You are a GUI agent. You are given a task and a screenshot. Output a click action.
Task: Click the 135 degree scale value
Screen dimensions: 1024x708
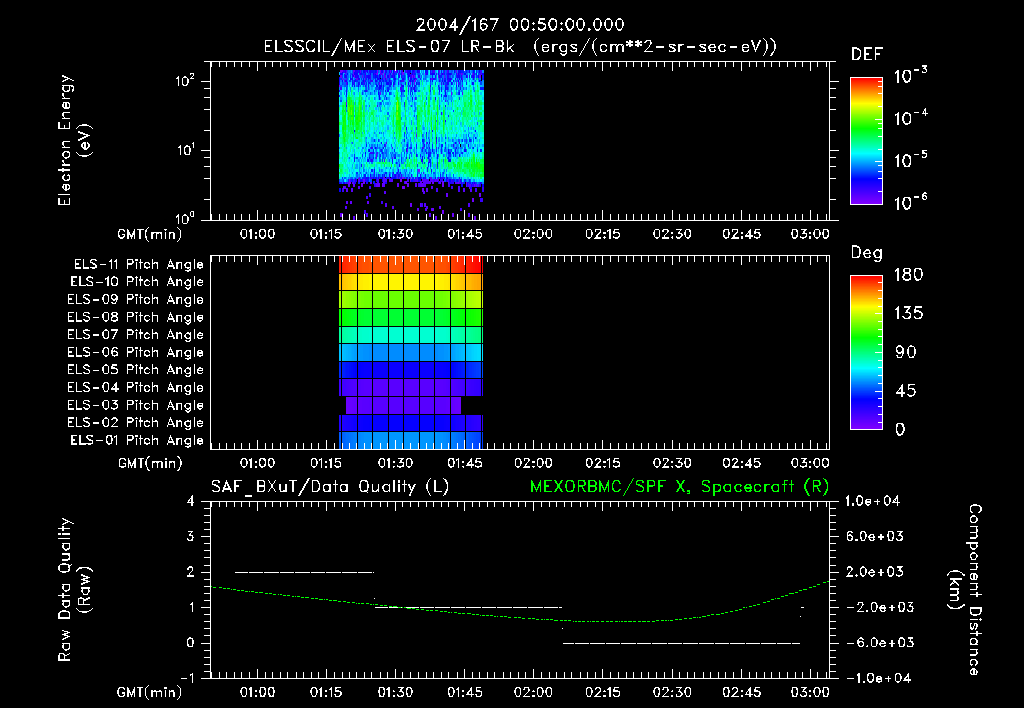pos(908,313)
